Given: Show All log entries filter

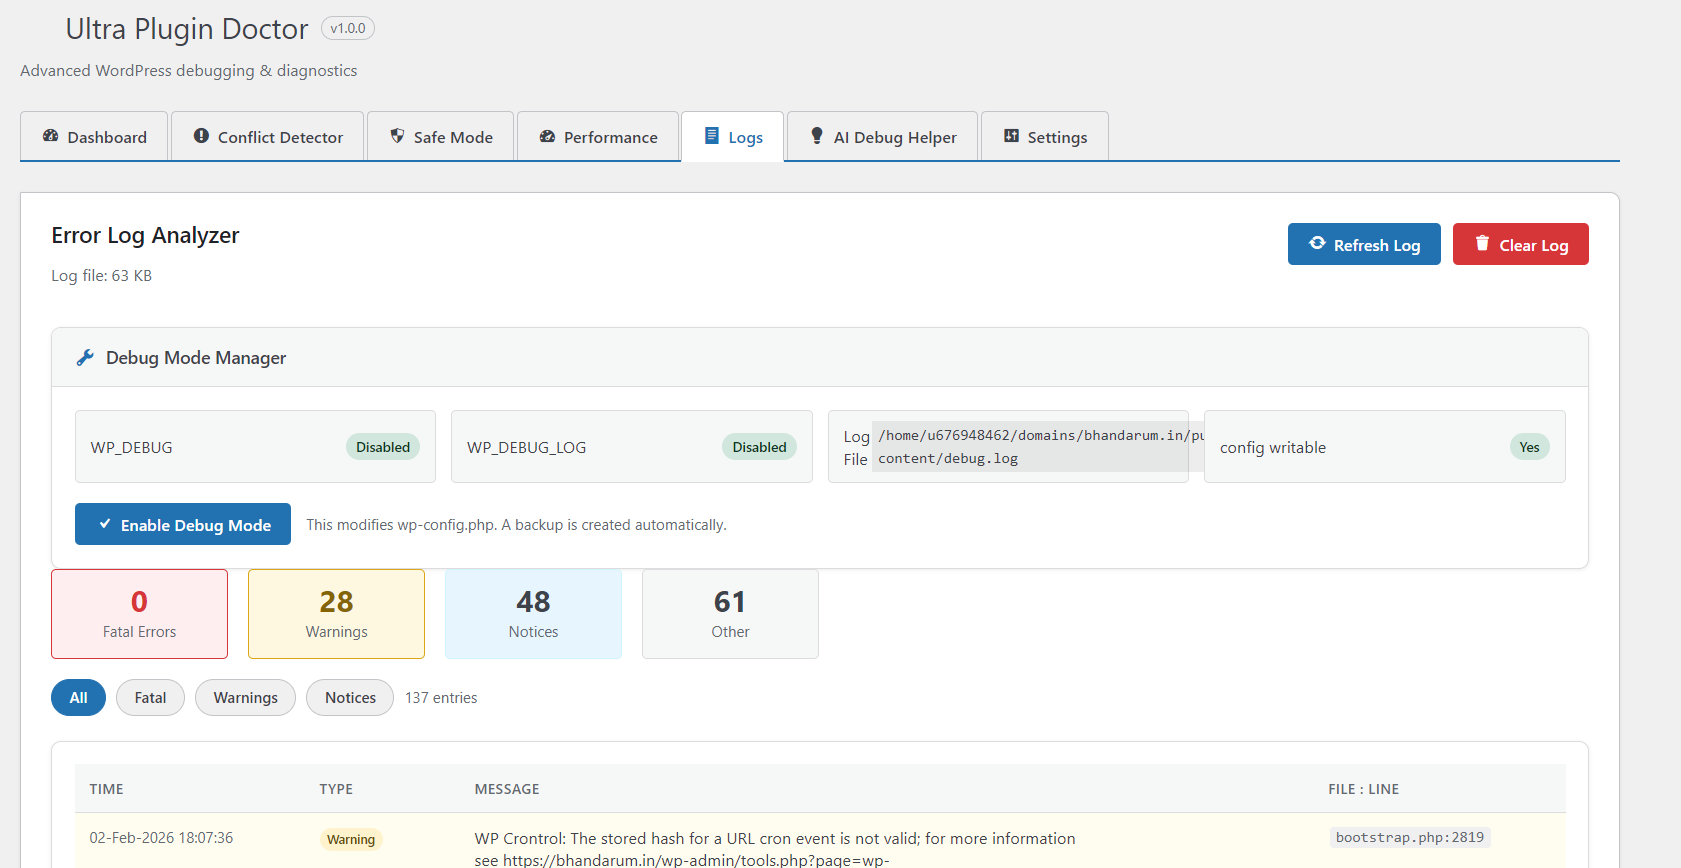Looking at the screenshot, I should tap(78, 697).
